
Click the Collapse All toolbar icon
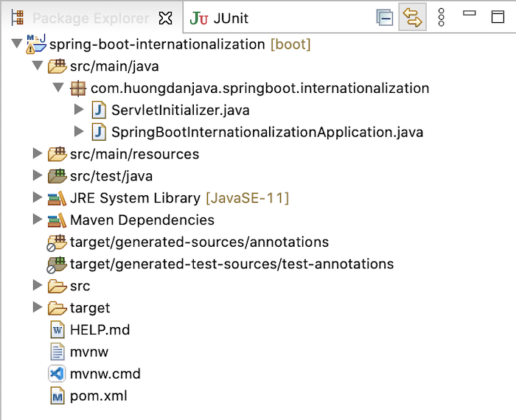point(384,17)
